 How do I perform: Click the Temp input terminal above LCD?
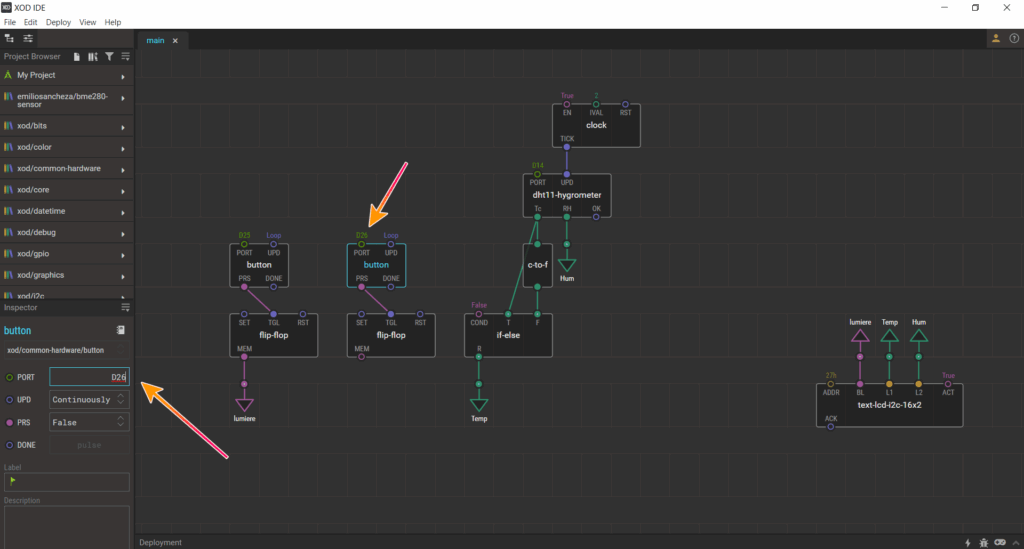(889, 336)
